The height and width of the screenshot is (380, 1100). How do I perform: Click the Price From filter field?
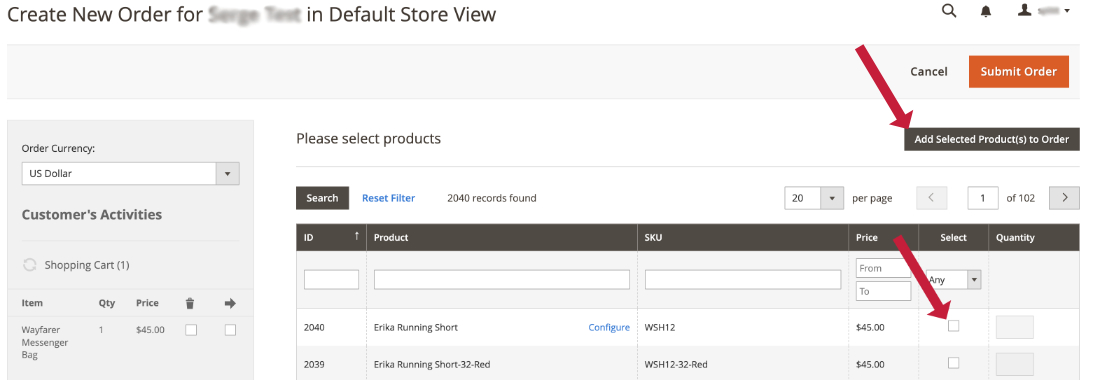click(883, 269)
